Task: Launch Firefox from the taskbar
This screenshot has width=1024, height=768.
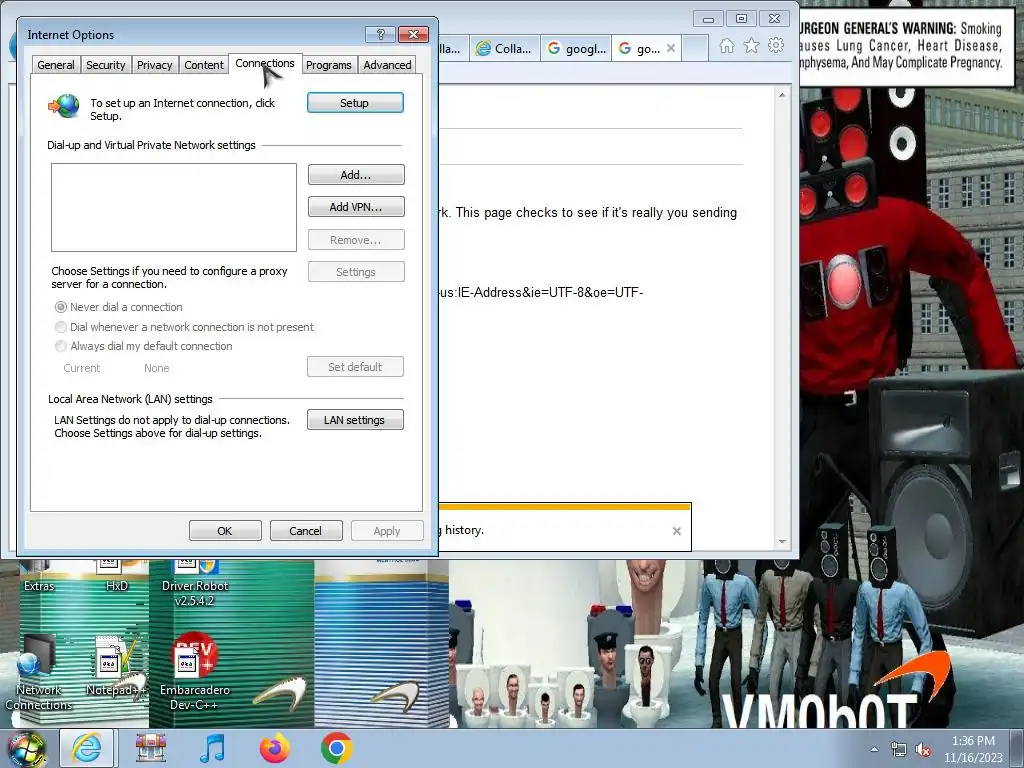Action: [274, 748]
